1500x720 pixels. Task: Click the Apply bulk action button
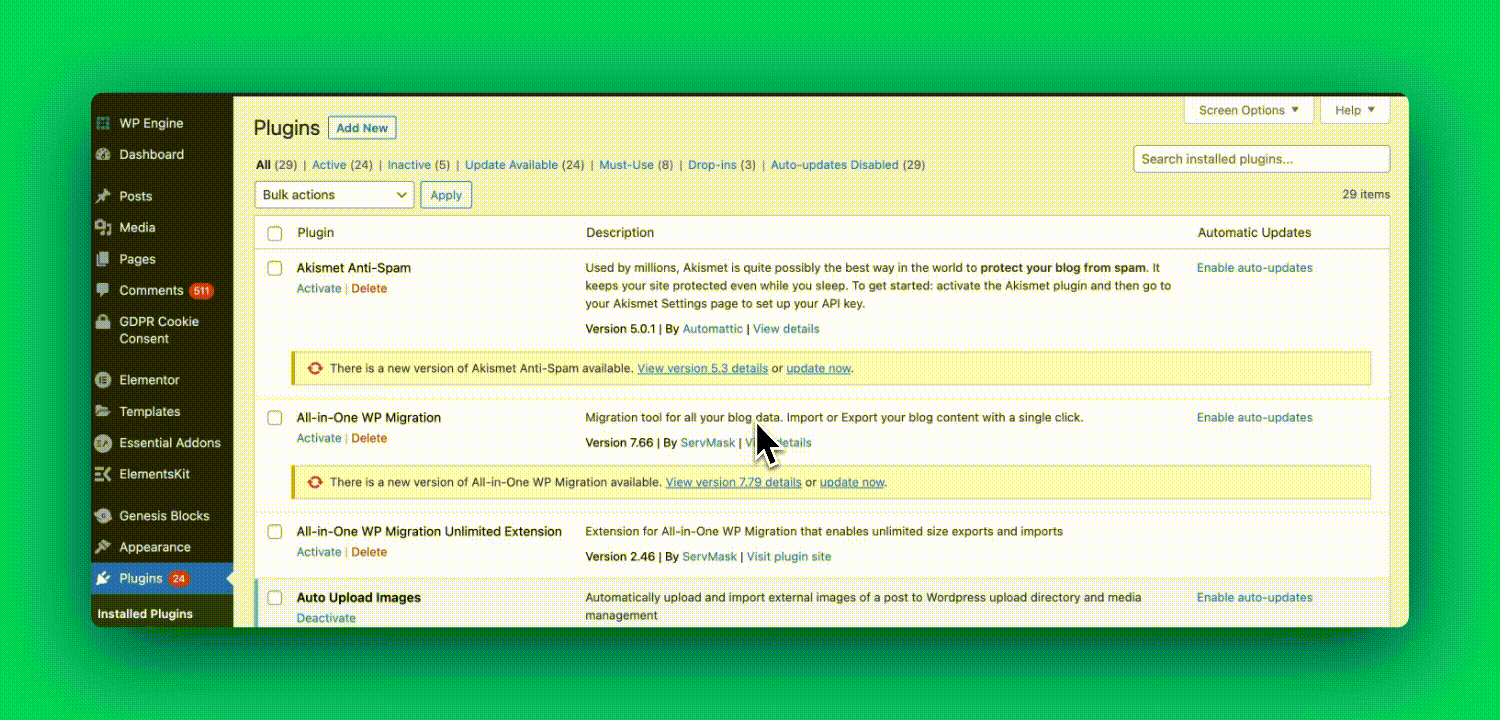point(446,195)
